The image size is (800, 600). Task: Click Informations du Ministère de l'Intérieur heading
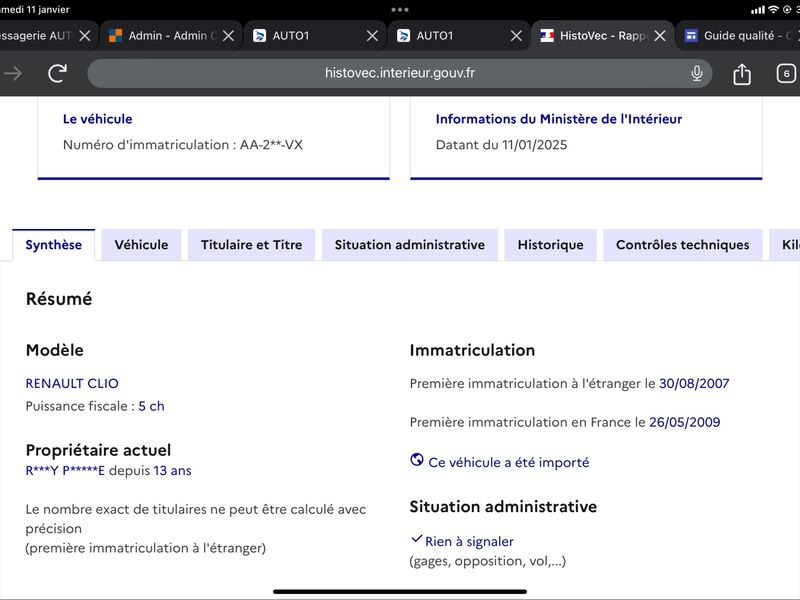click(559, 119)
